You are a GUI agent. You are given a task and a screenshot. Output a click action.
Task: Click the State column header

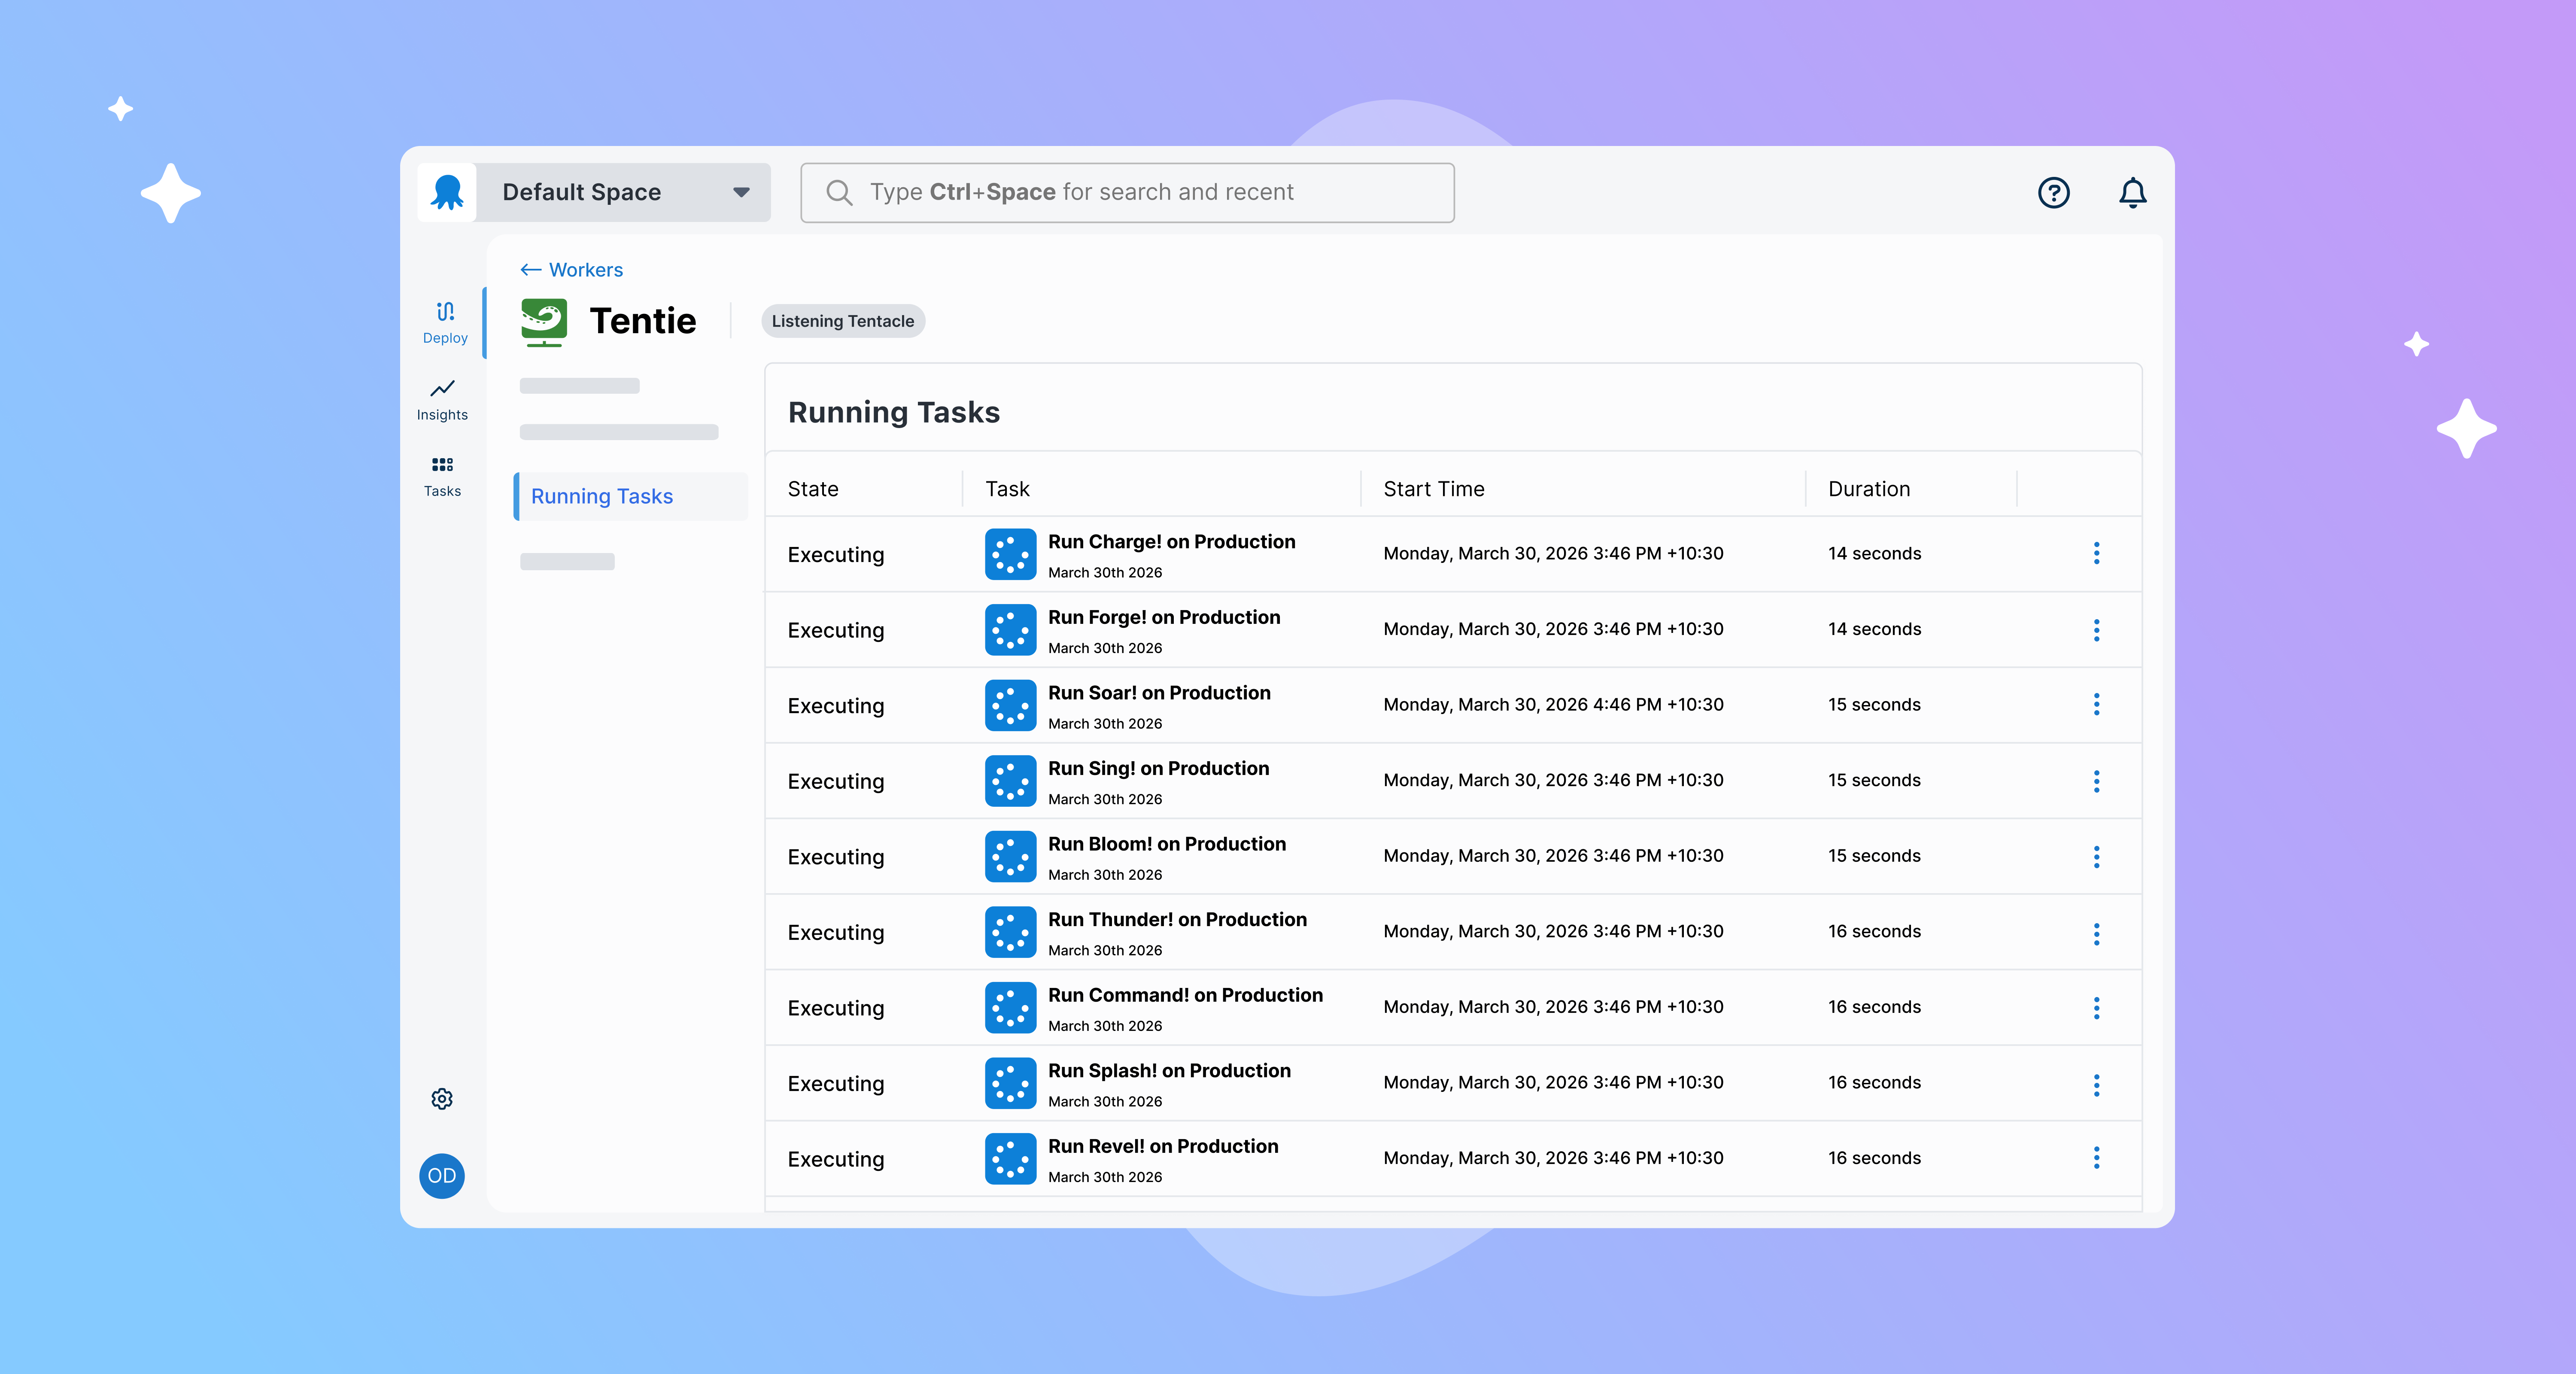point(813,489)
